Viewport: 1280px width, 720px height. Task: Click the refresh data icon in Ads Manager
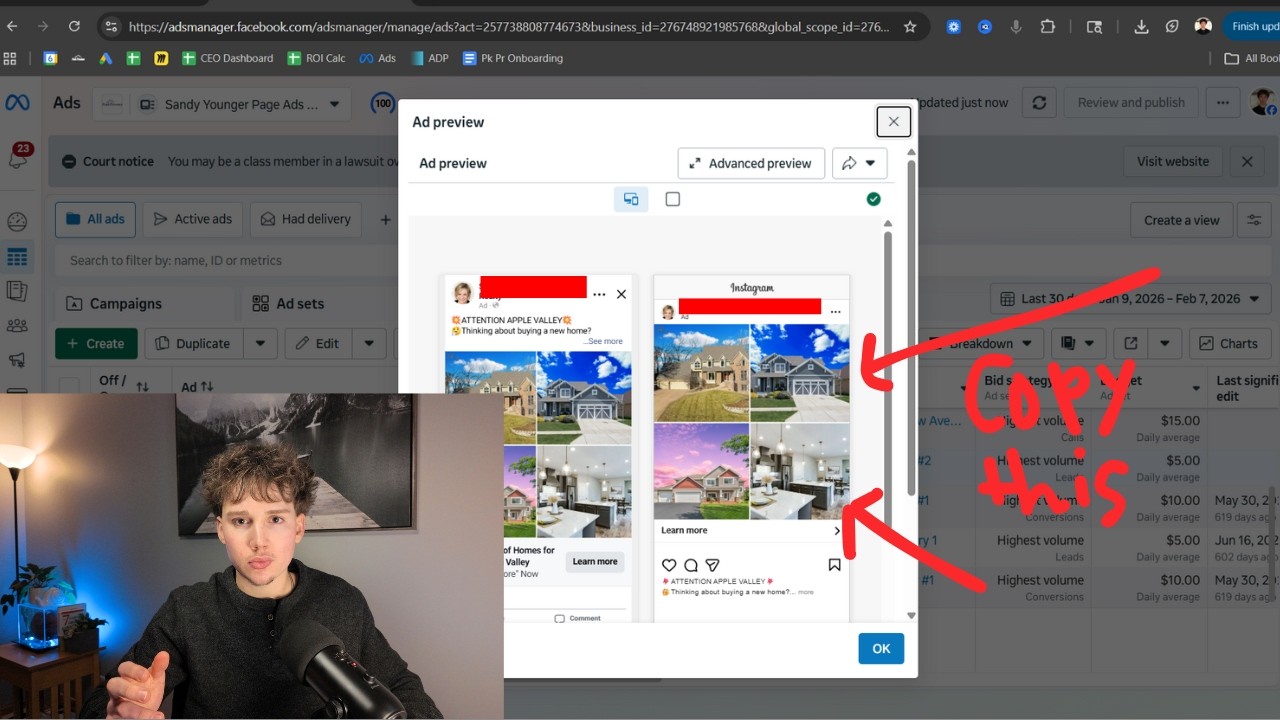(1039, 102)
